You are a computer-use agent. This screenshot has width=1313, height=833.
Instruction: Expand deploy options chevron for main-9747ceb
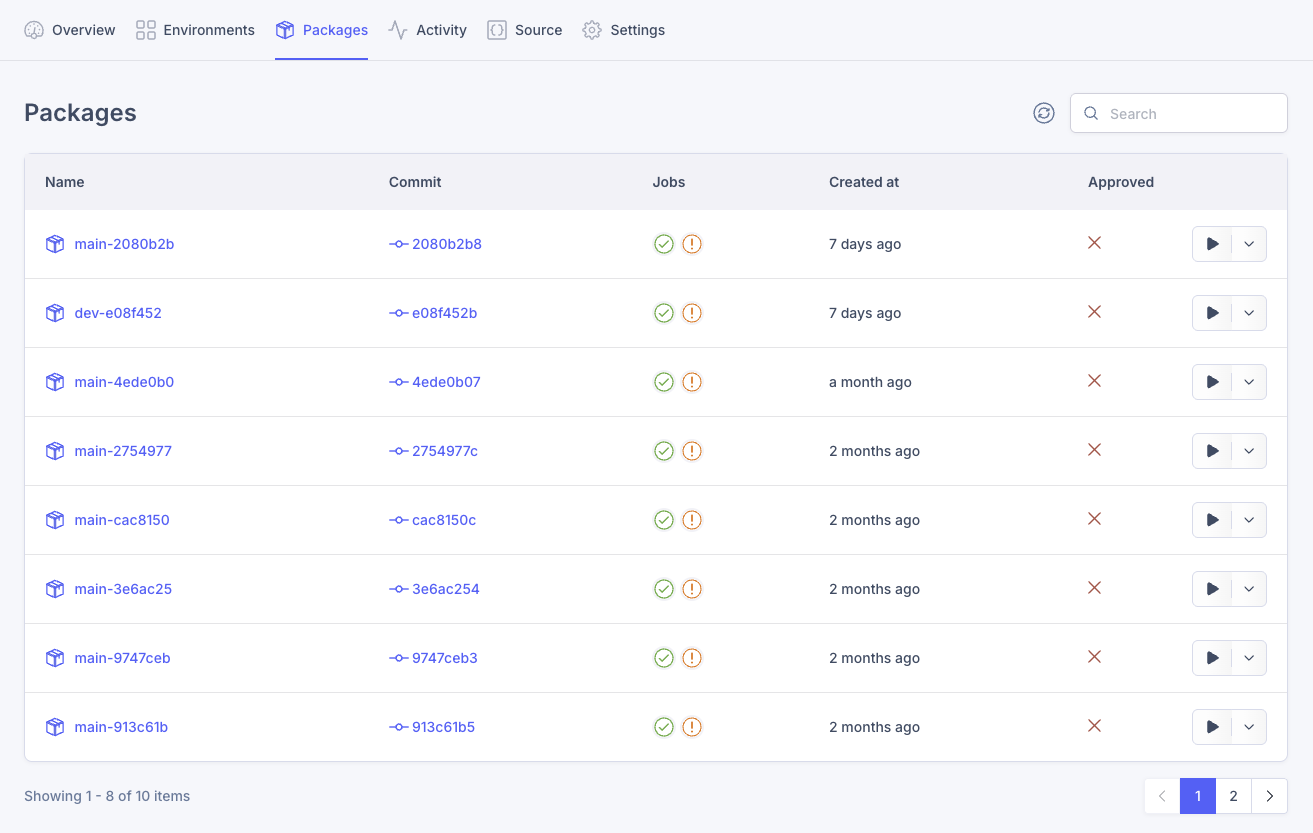[1249, 658]
